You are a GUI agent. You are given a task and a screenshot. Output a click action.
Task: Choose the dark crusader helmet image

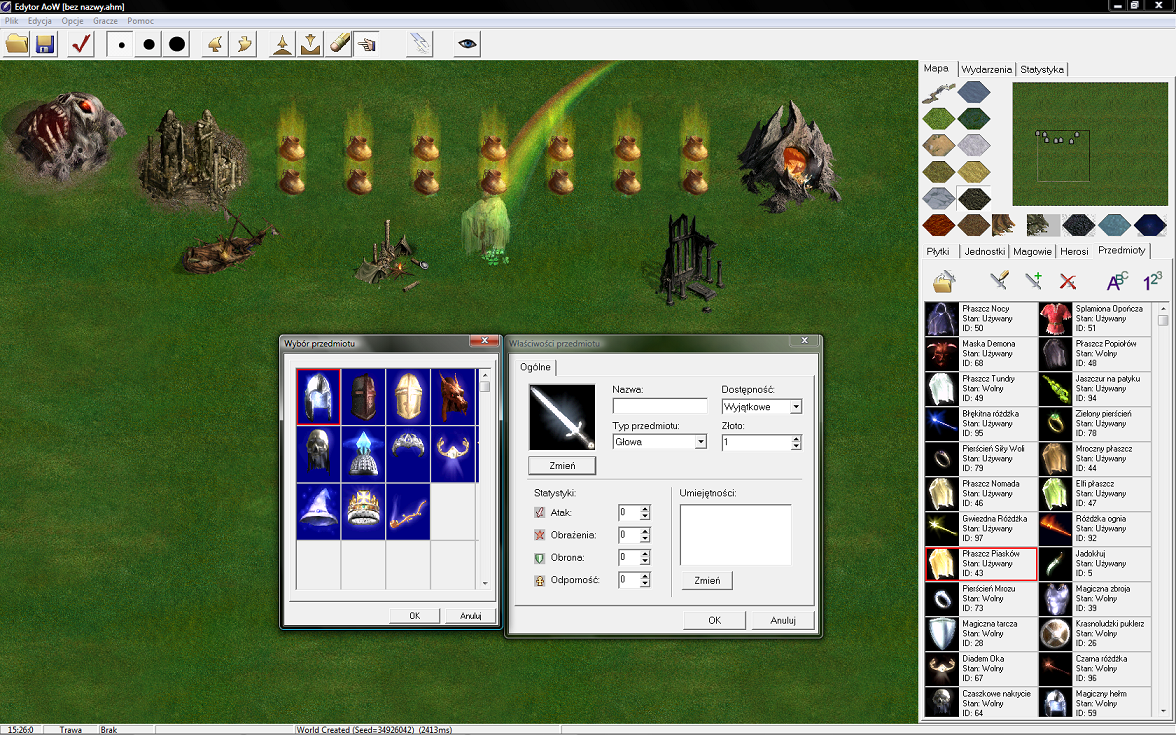[x=363, y=397]
